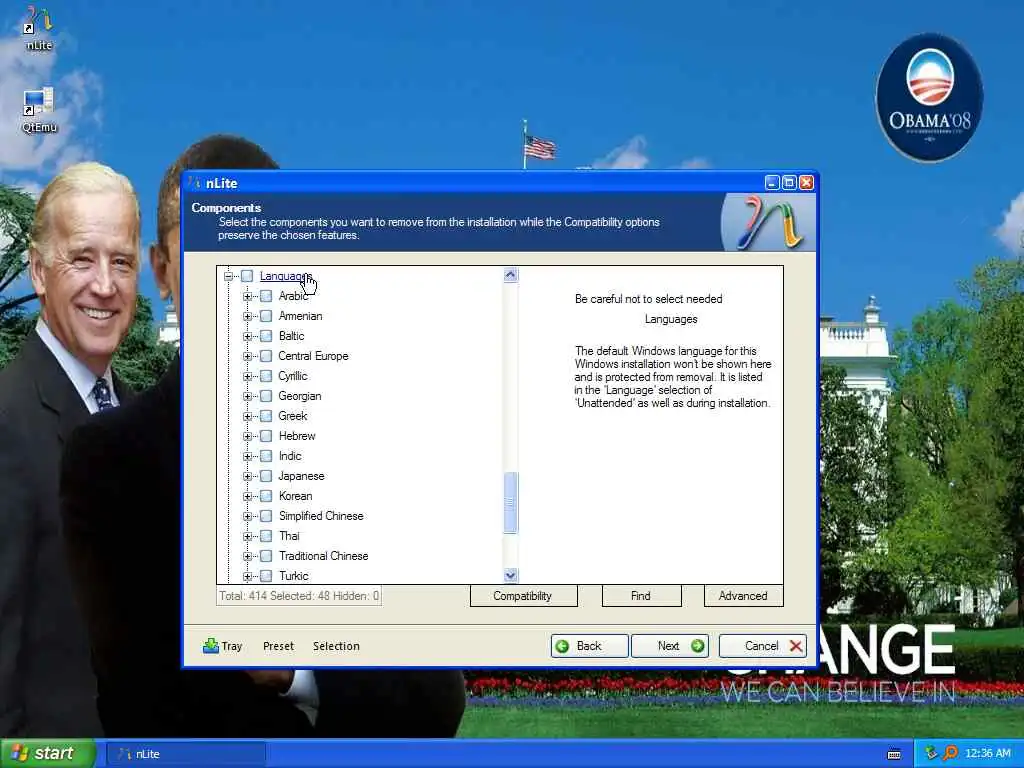Check the Japanese checkbox
Screen dimensions: 1024x768
pyautogui.click(x=266, y=476)
